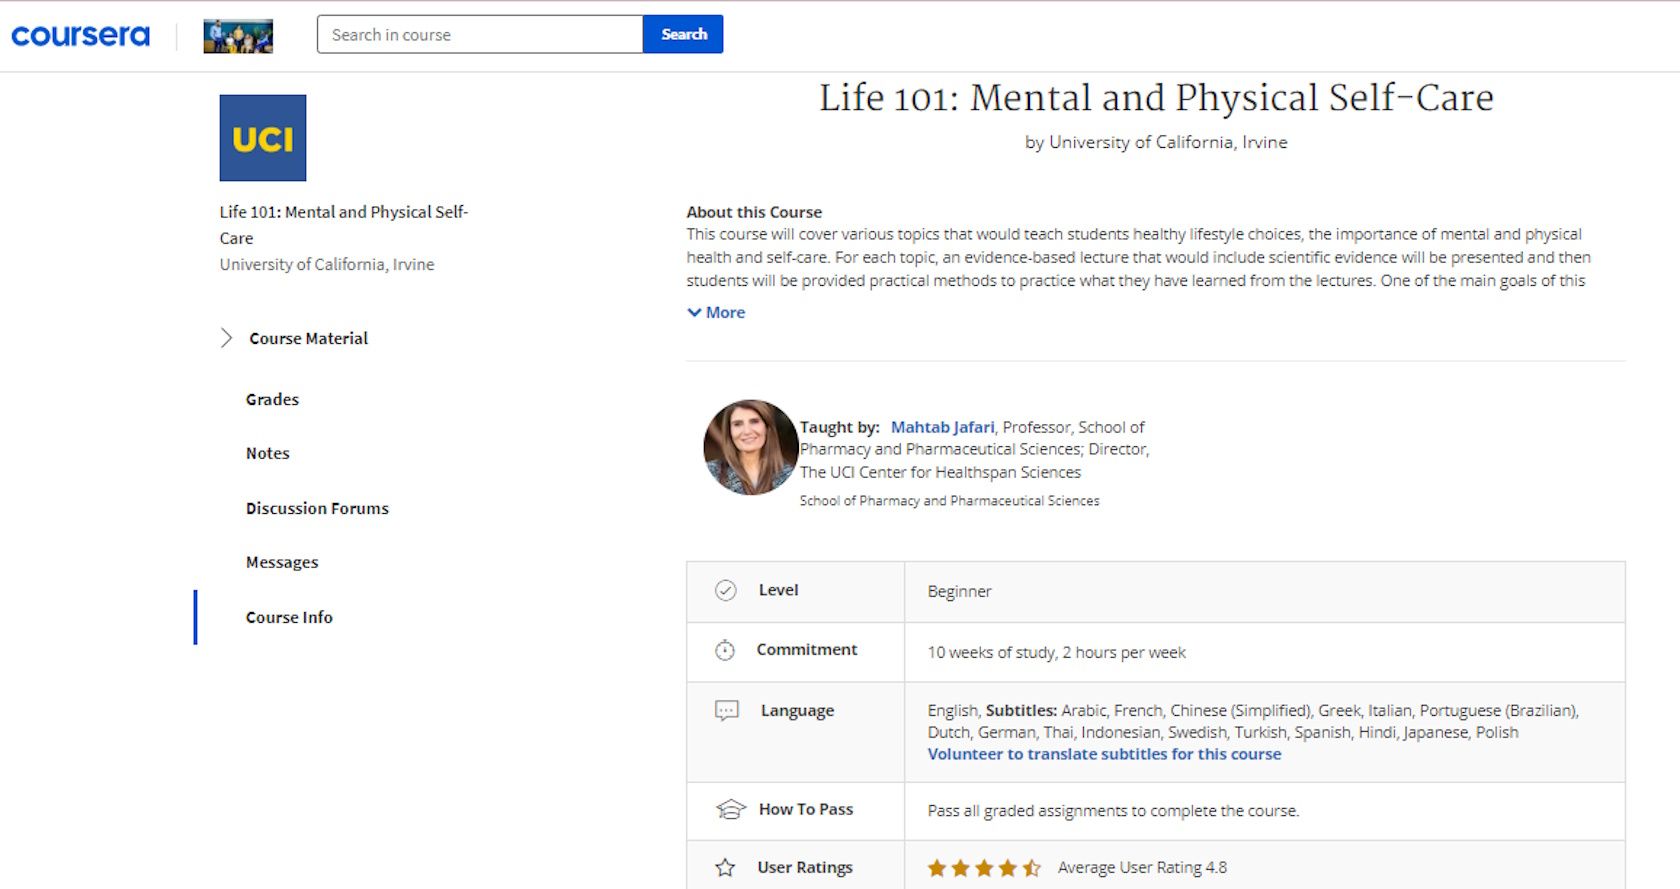Click the course title heading

click(1156, 98)
